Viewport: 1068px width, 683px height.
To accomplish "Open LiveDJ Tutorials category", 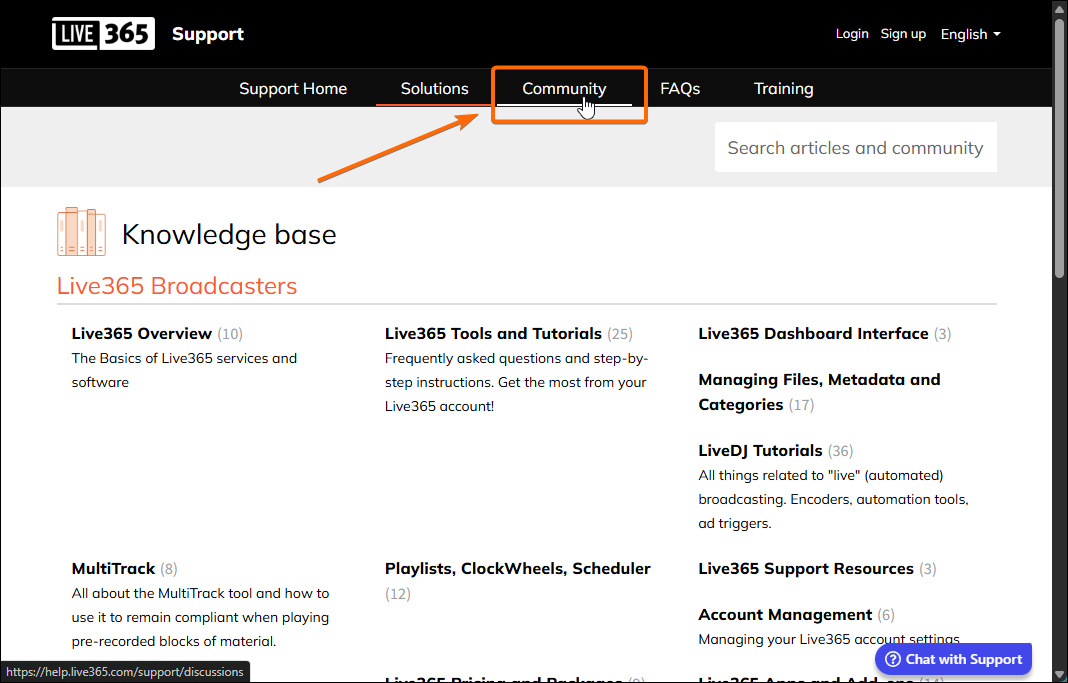I will [x=760, y=451].
